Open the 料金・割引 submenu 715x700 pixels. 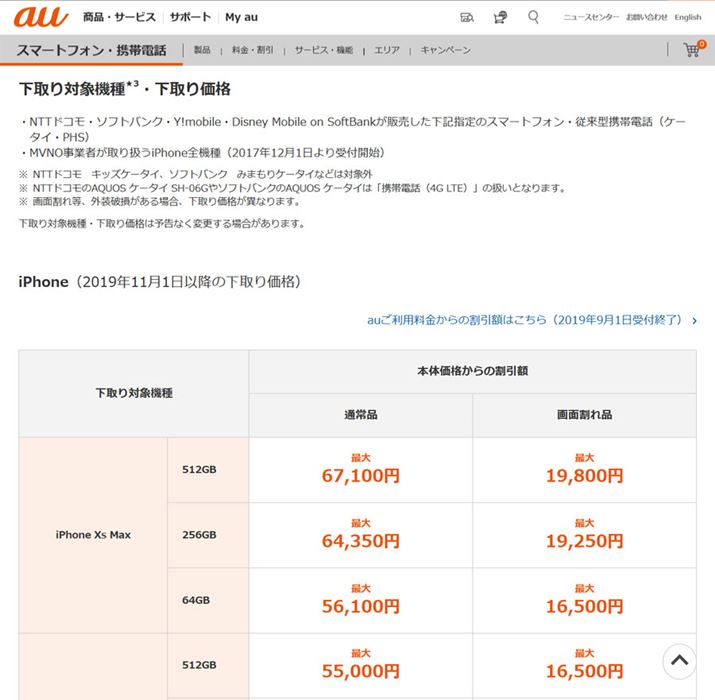[253, 50]
